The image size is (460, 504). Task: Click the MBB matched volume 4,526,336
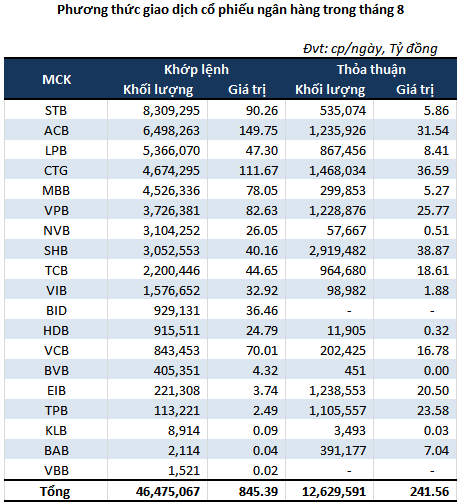(x=171, y=191)
